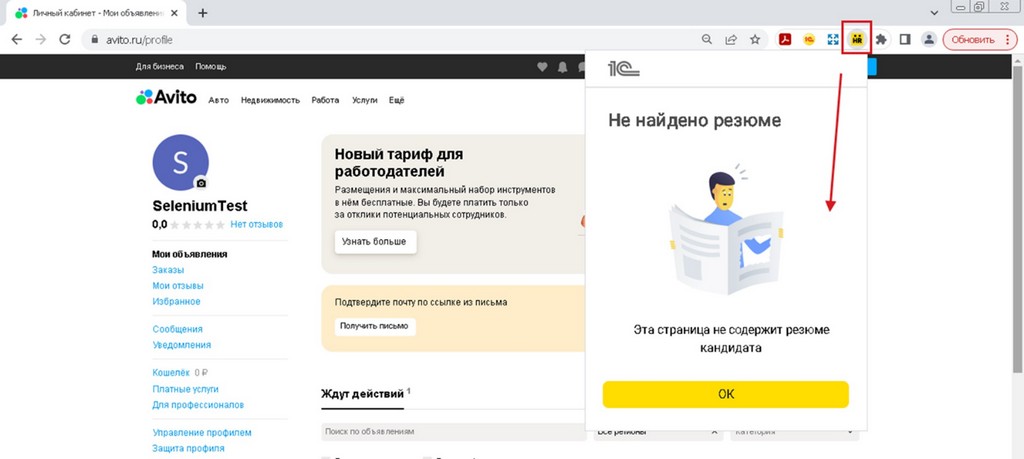Open Сообщения in sidebar
This screenshot has height=459, width=1024.
(178, 330)
